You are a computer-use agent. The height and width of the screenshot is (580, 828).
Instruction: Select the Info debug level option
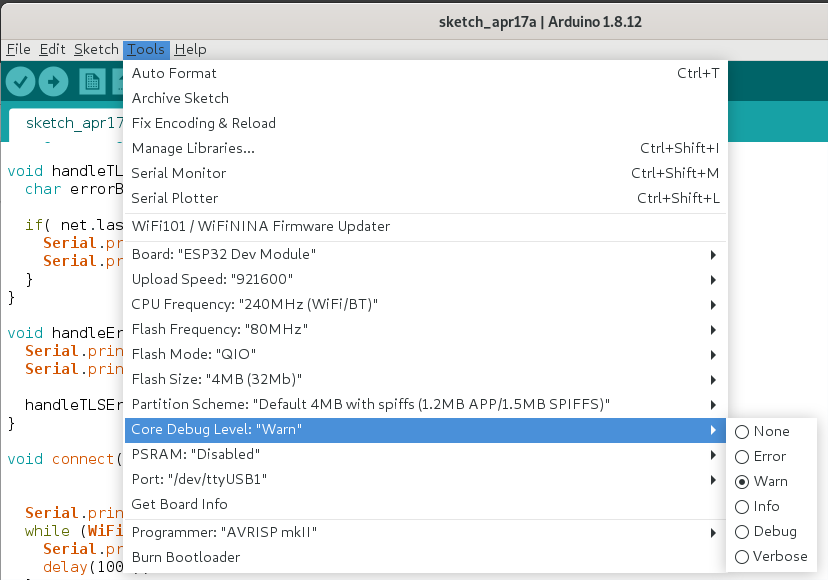tap(757, 507)
